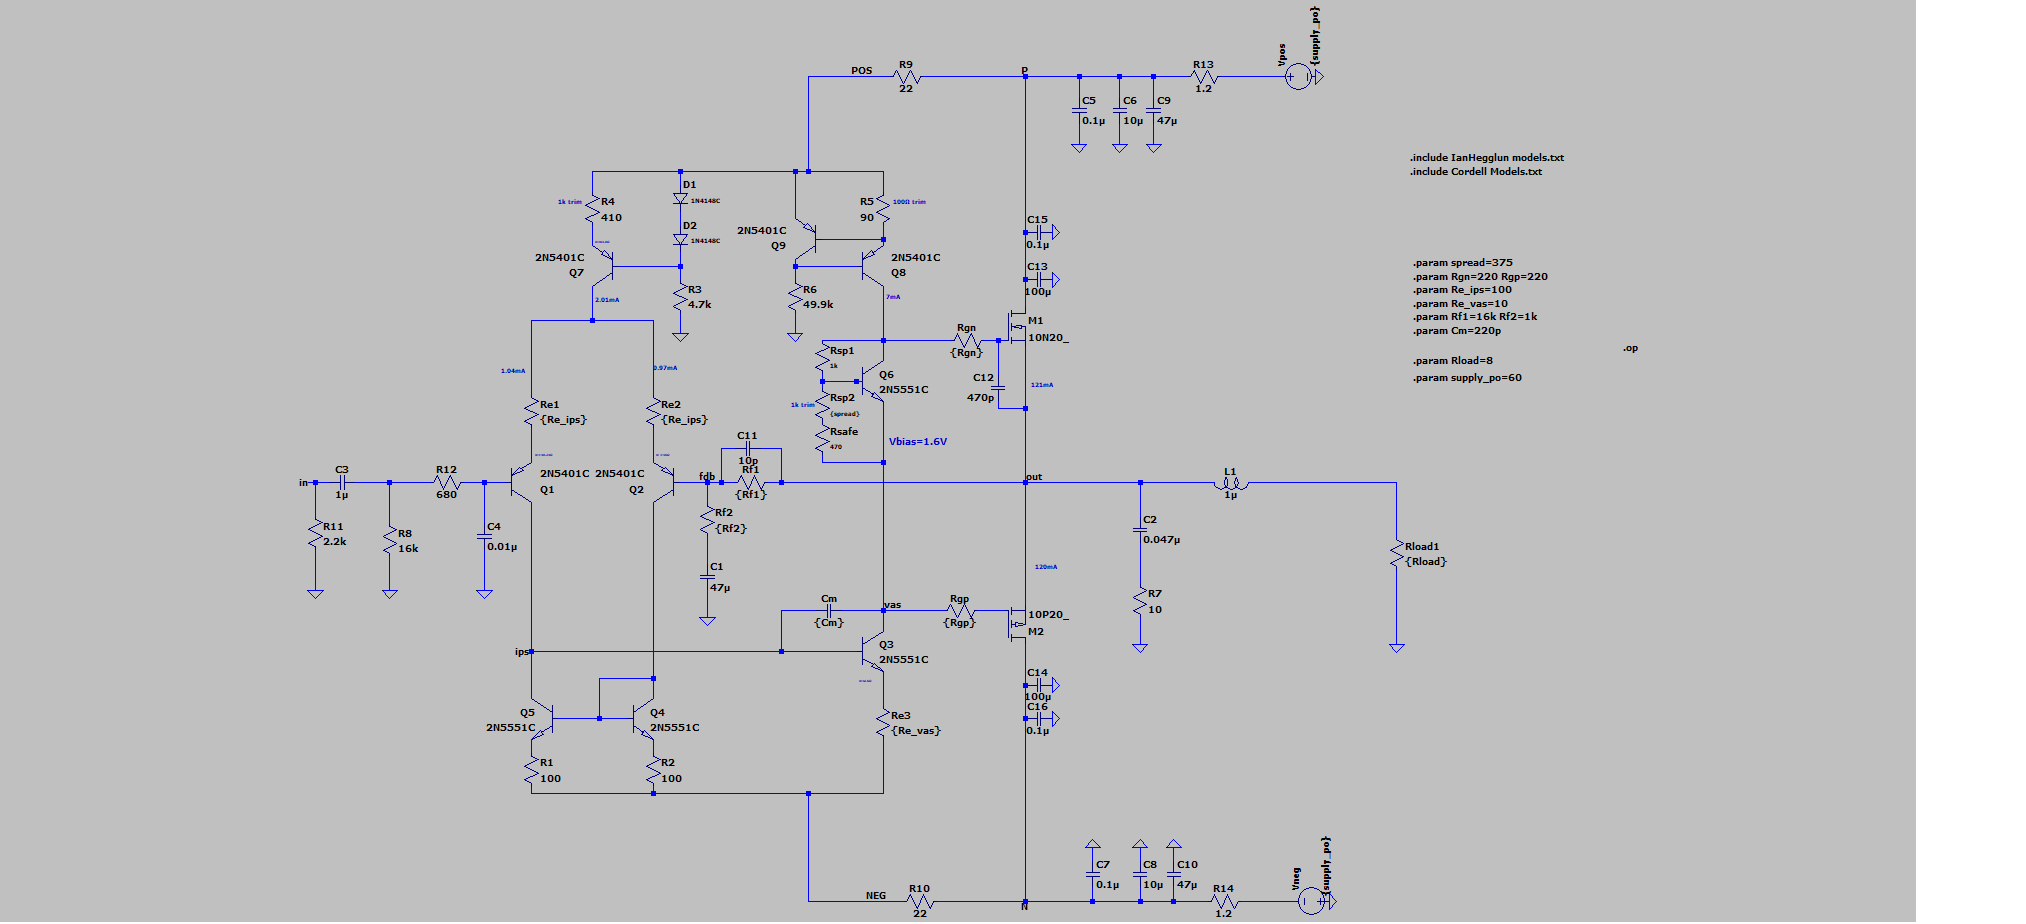Screen dimensions: 2026x924
Task: Select the C12 470p capacitor symbol
Action: pyautogui.click(x=998, y=389)
